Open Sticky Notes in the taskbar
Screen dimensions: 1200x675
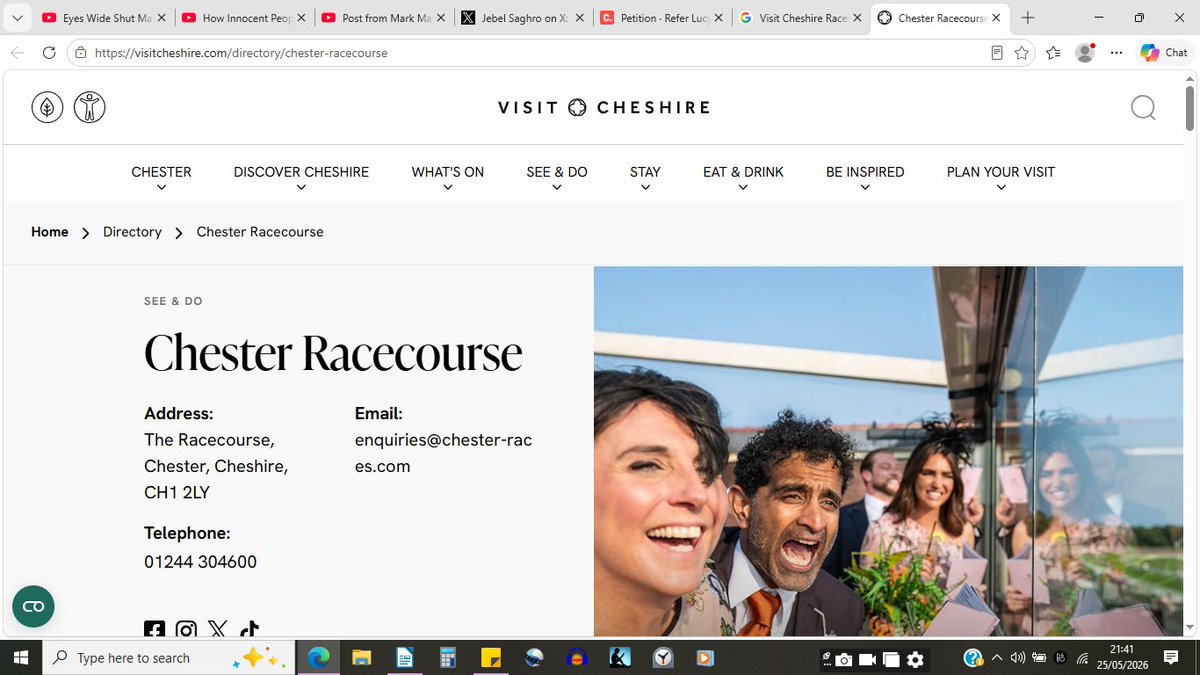click(491, 658)
